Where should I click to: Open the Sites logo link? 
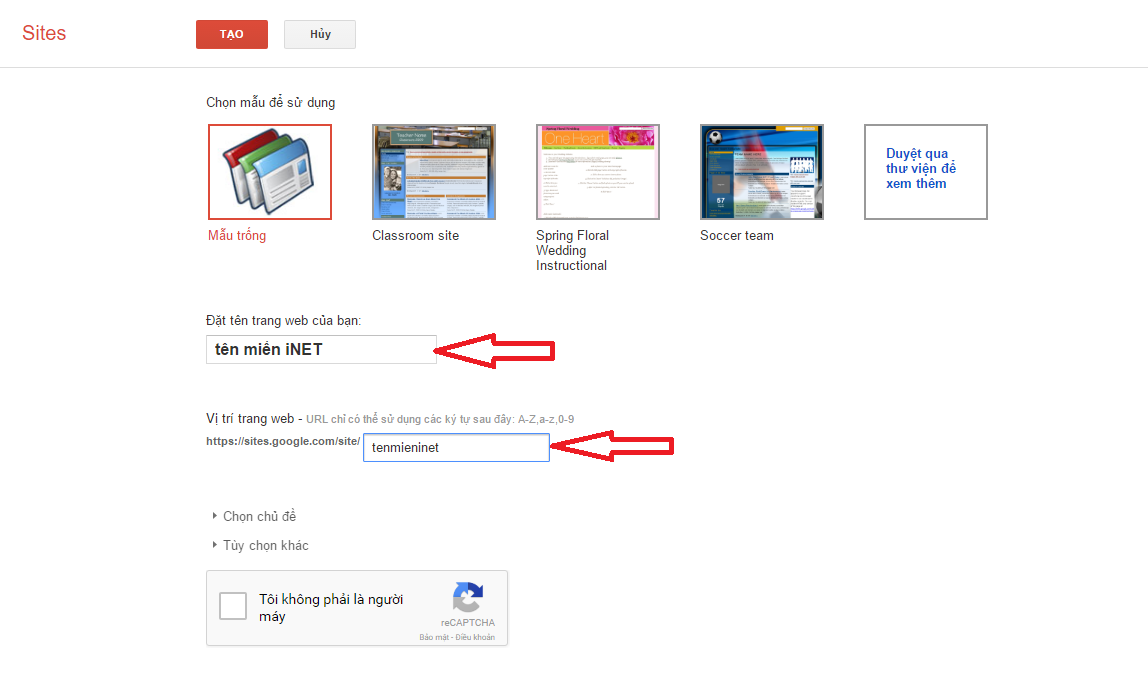pos(44,33)
